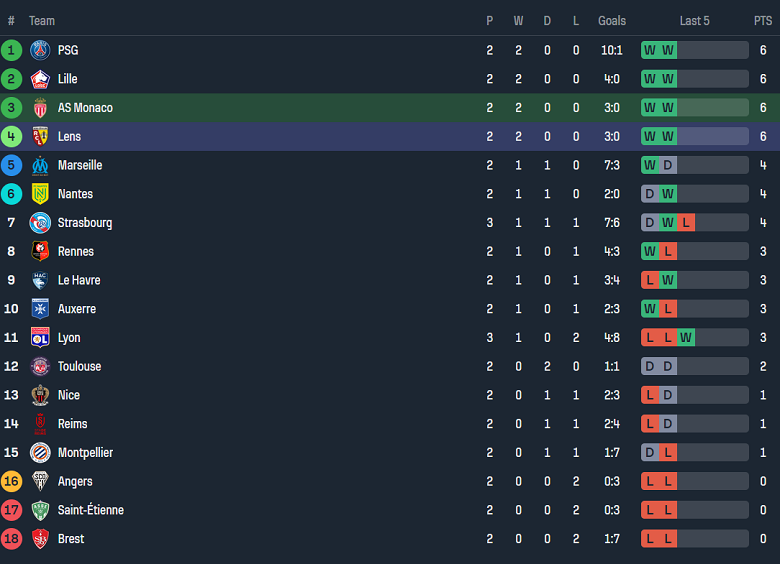780x564 pixels.
Task: Click the Last 5 column header
Action: [694, 21]
